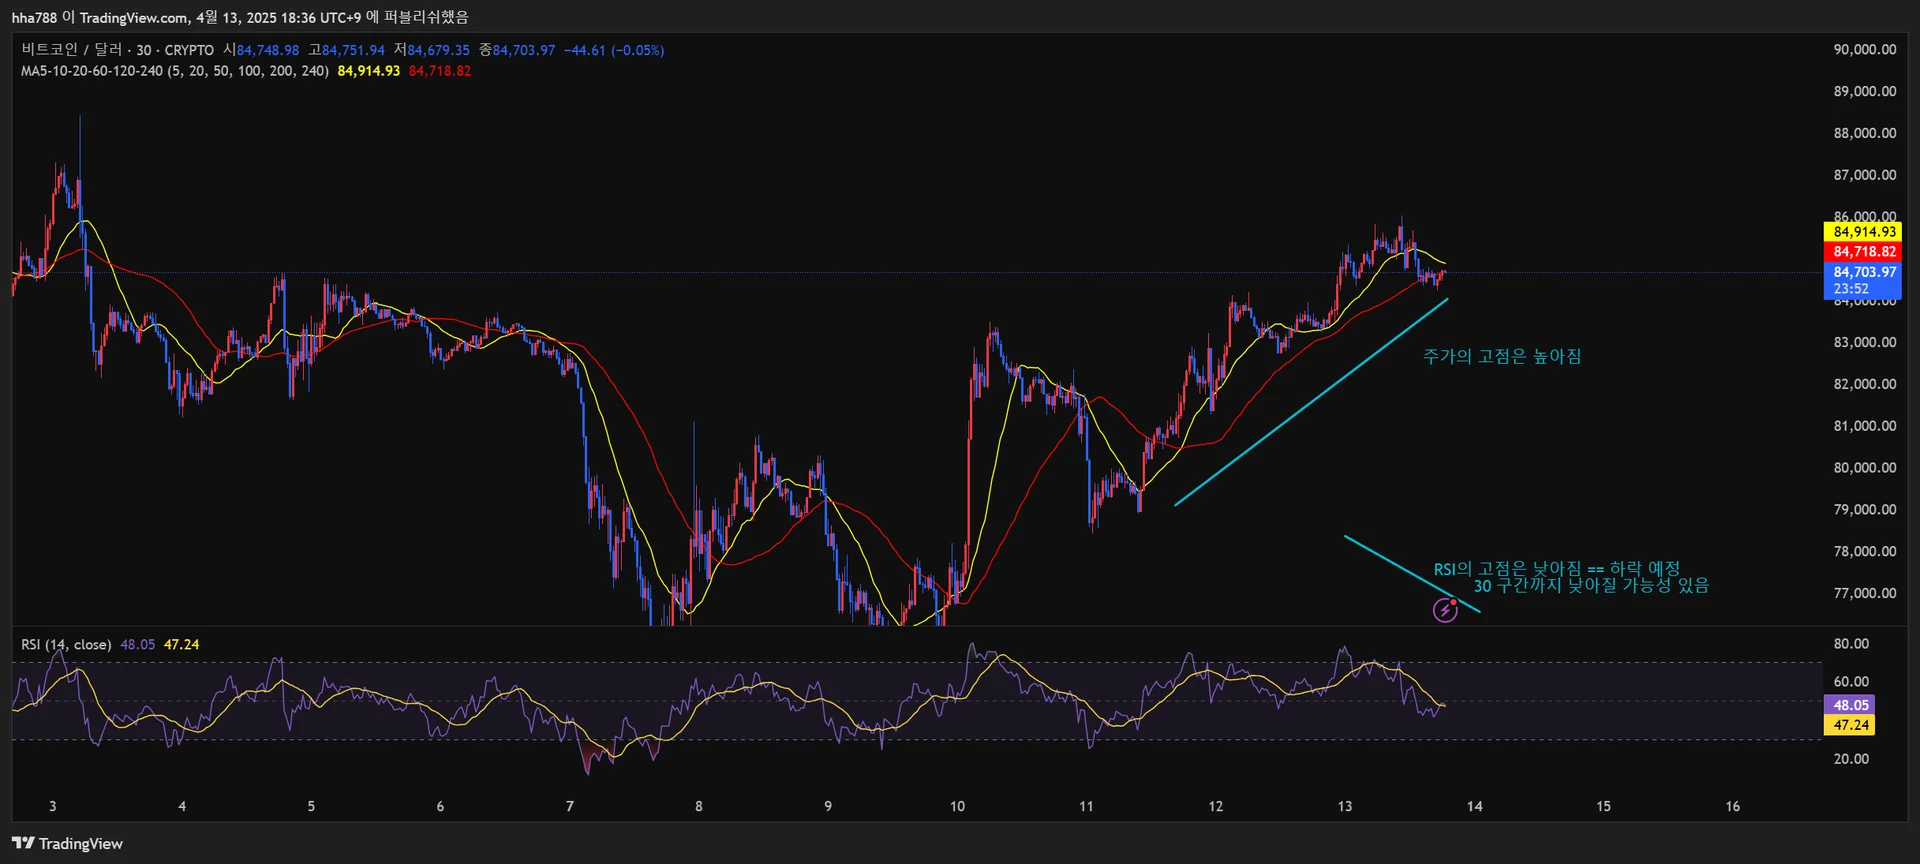Select the rising cyan trend line under price
This screenshot has width=1920, height=864.
click(1310, 402)
